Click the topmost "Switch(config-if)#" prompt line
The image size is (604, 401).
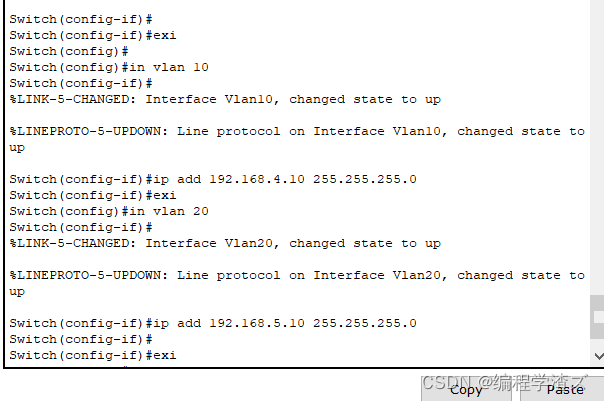point(80,19)
